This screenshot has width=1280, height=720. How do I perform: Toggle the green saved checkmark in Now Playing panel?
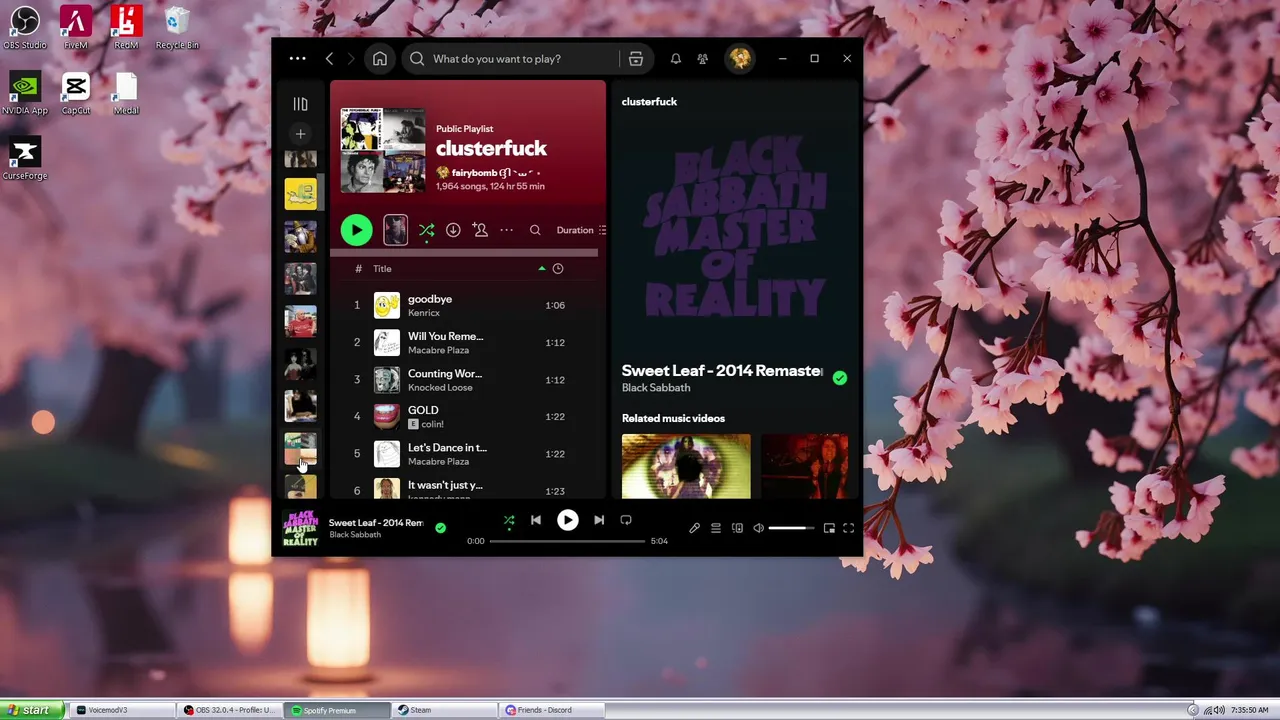840,378
